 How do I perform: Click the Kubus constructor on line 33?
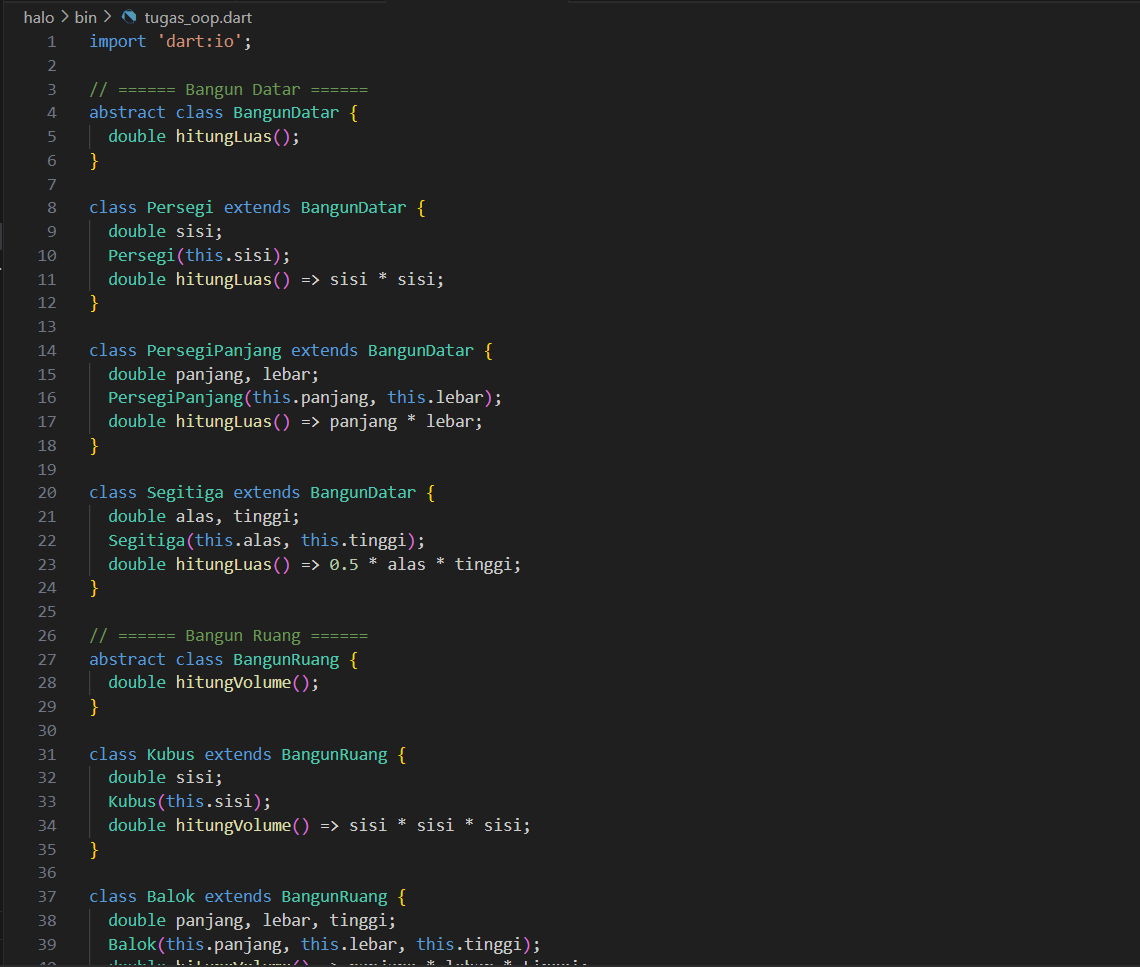click(x=132, y=801)
